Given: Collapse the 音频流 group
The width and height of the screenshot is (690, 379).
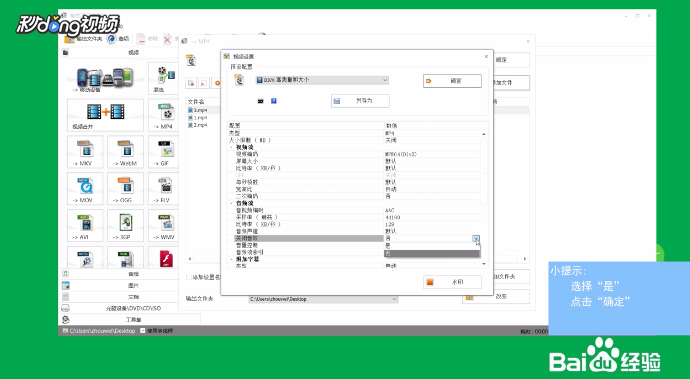Looking at the screenshot, I should coord(231,203).
